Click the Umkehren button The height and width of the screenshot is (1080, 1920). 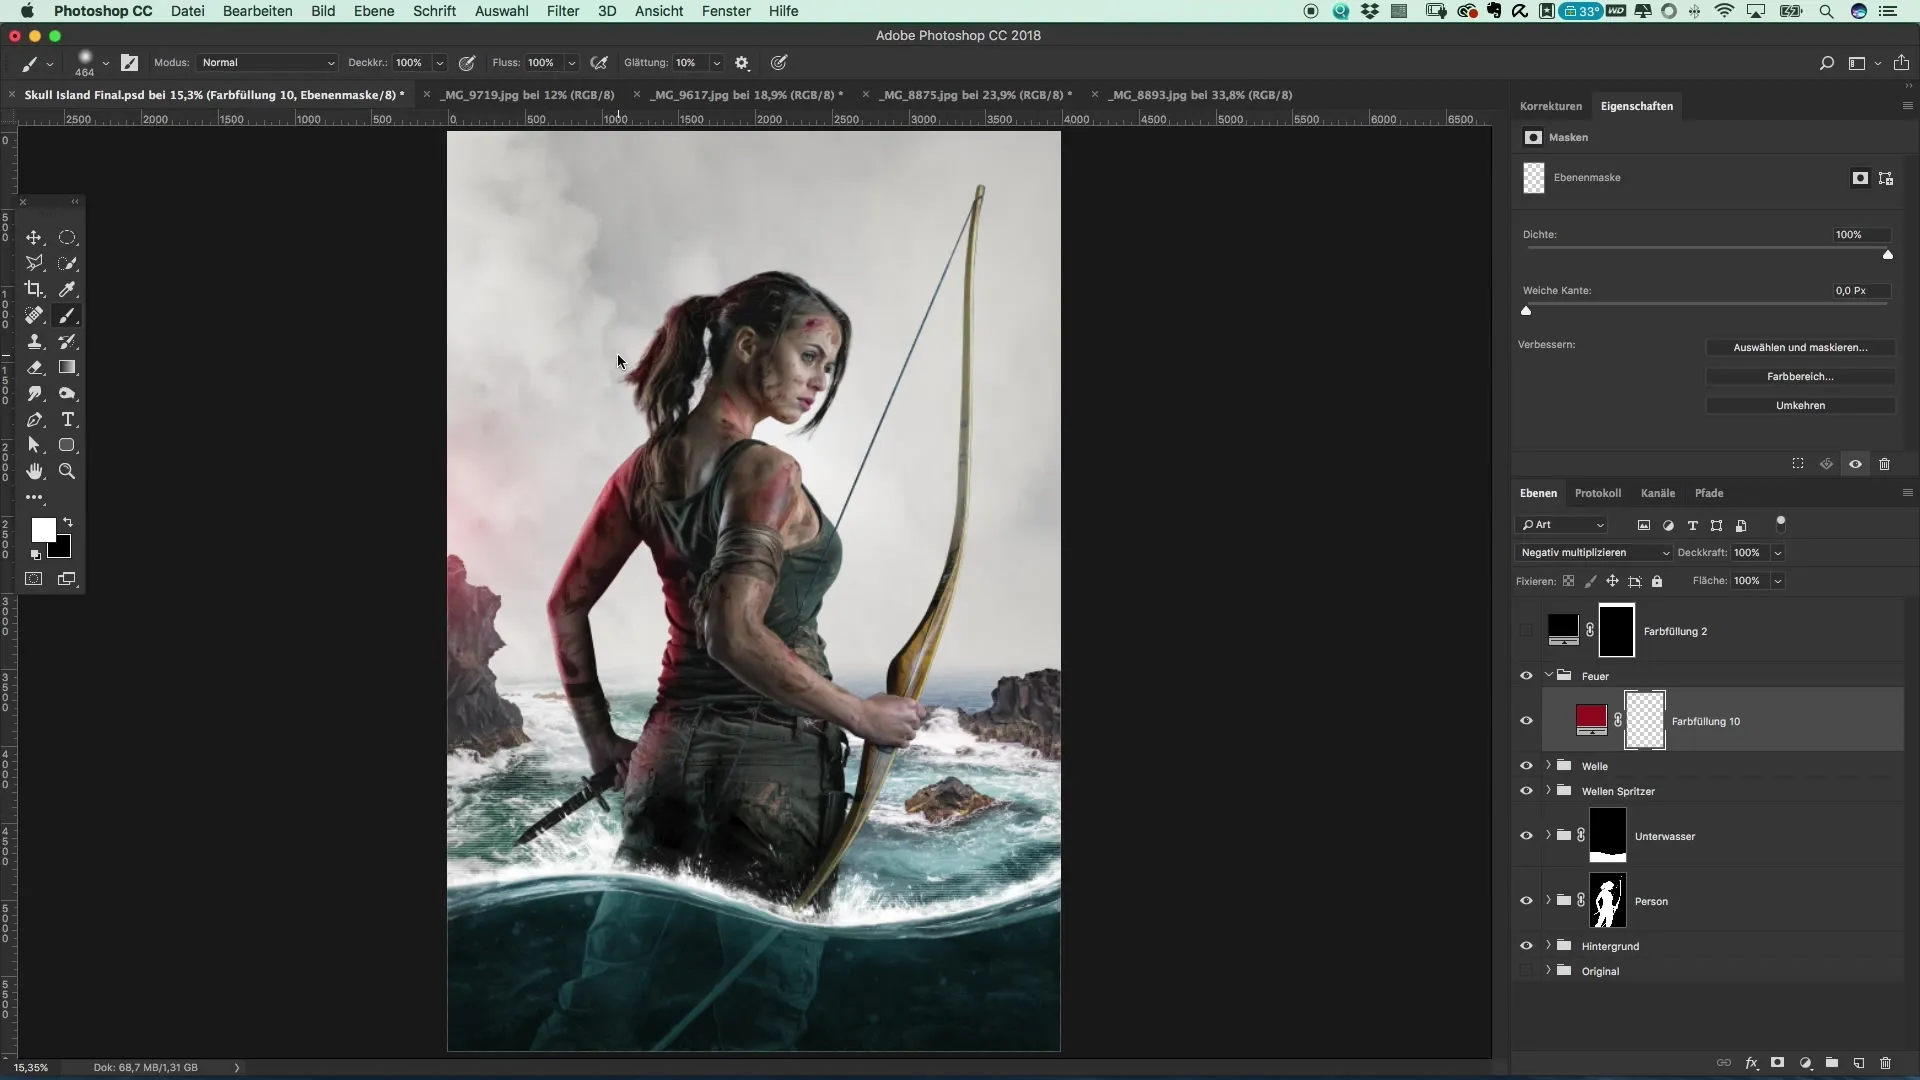click(1800, 406)
